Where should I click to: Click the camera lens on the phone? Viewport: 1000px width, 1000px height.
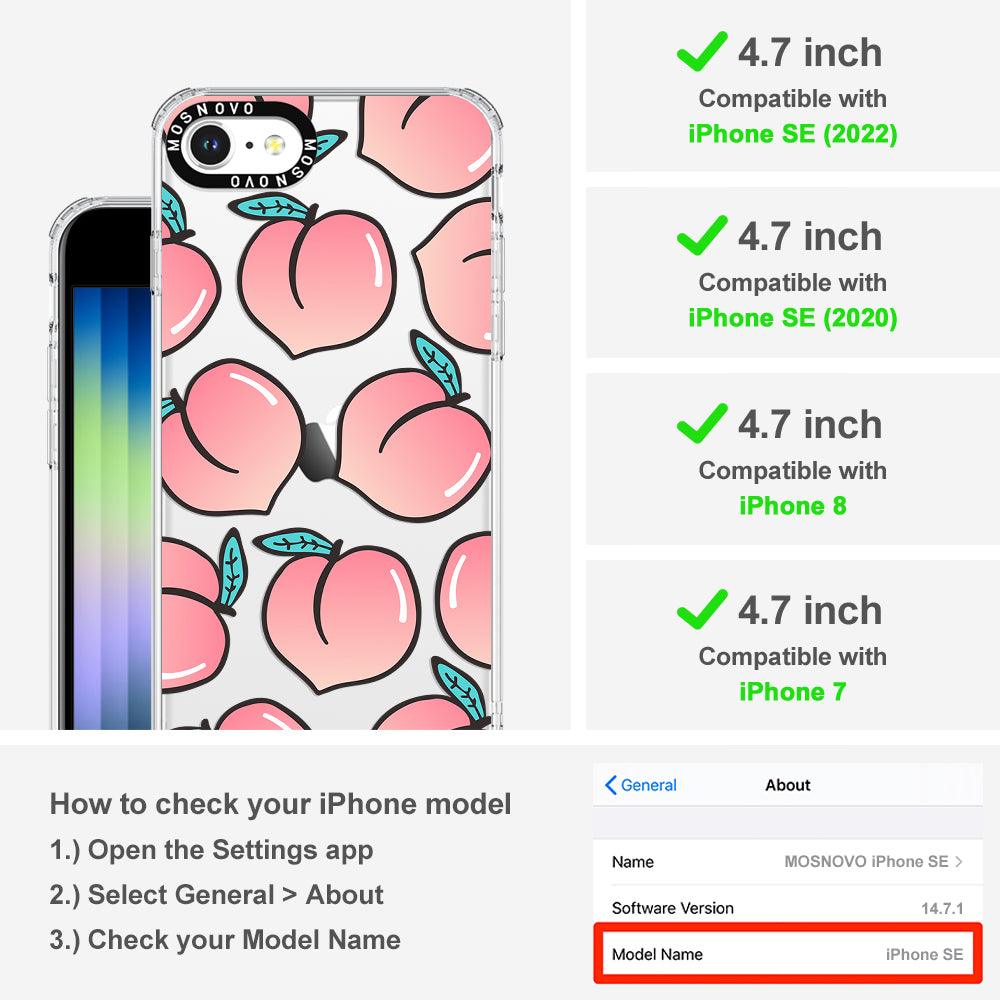[x=210, y=145]
